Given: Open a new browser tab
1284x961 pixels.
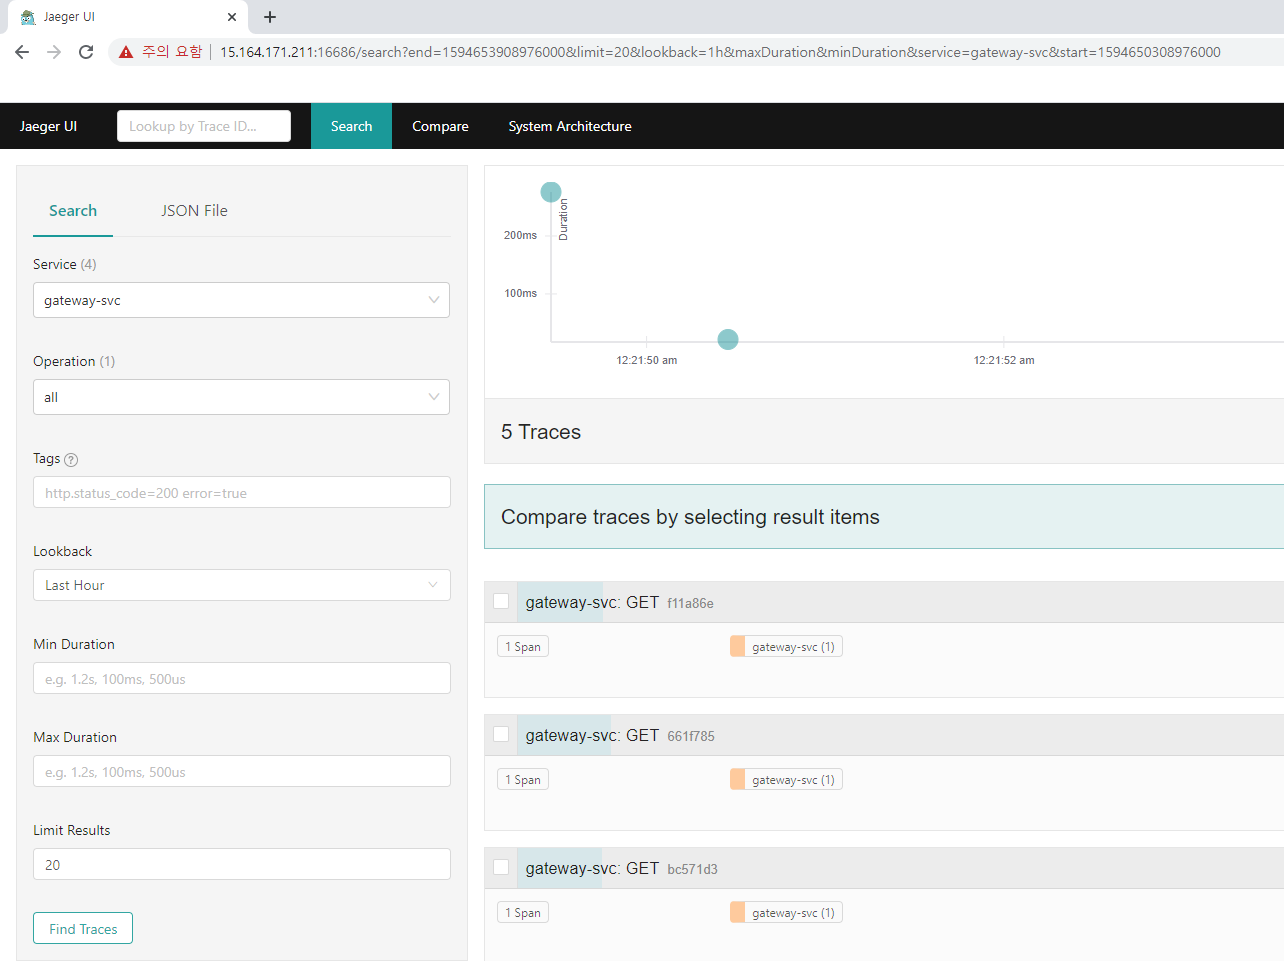Looking at the screenshot, I should click(x=270, y=17).
